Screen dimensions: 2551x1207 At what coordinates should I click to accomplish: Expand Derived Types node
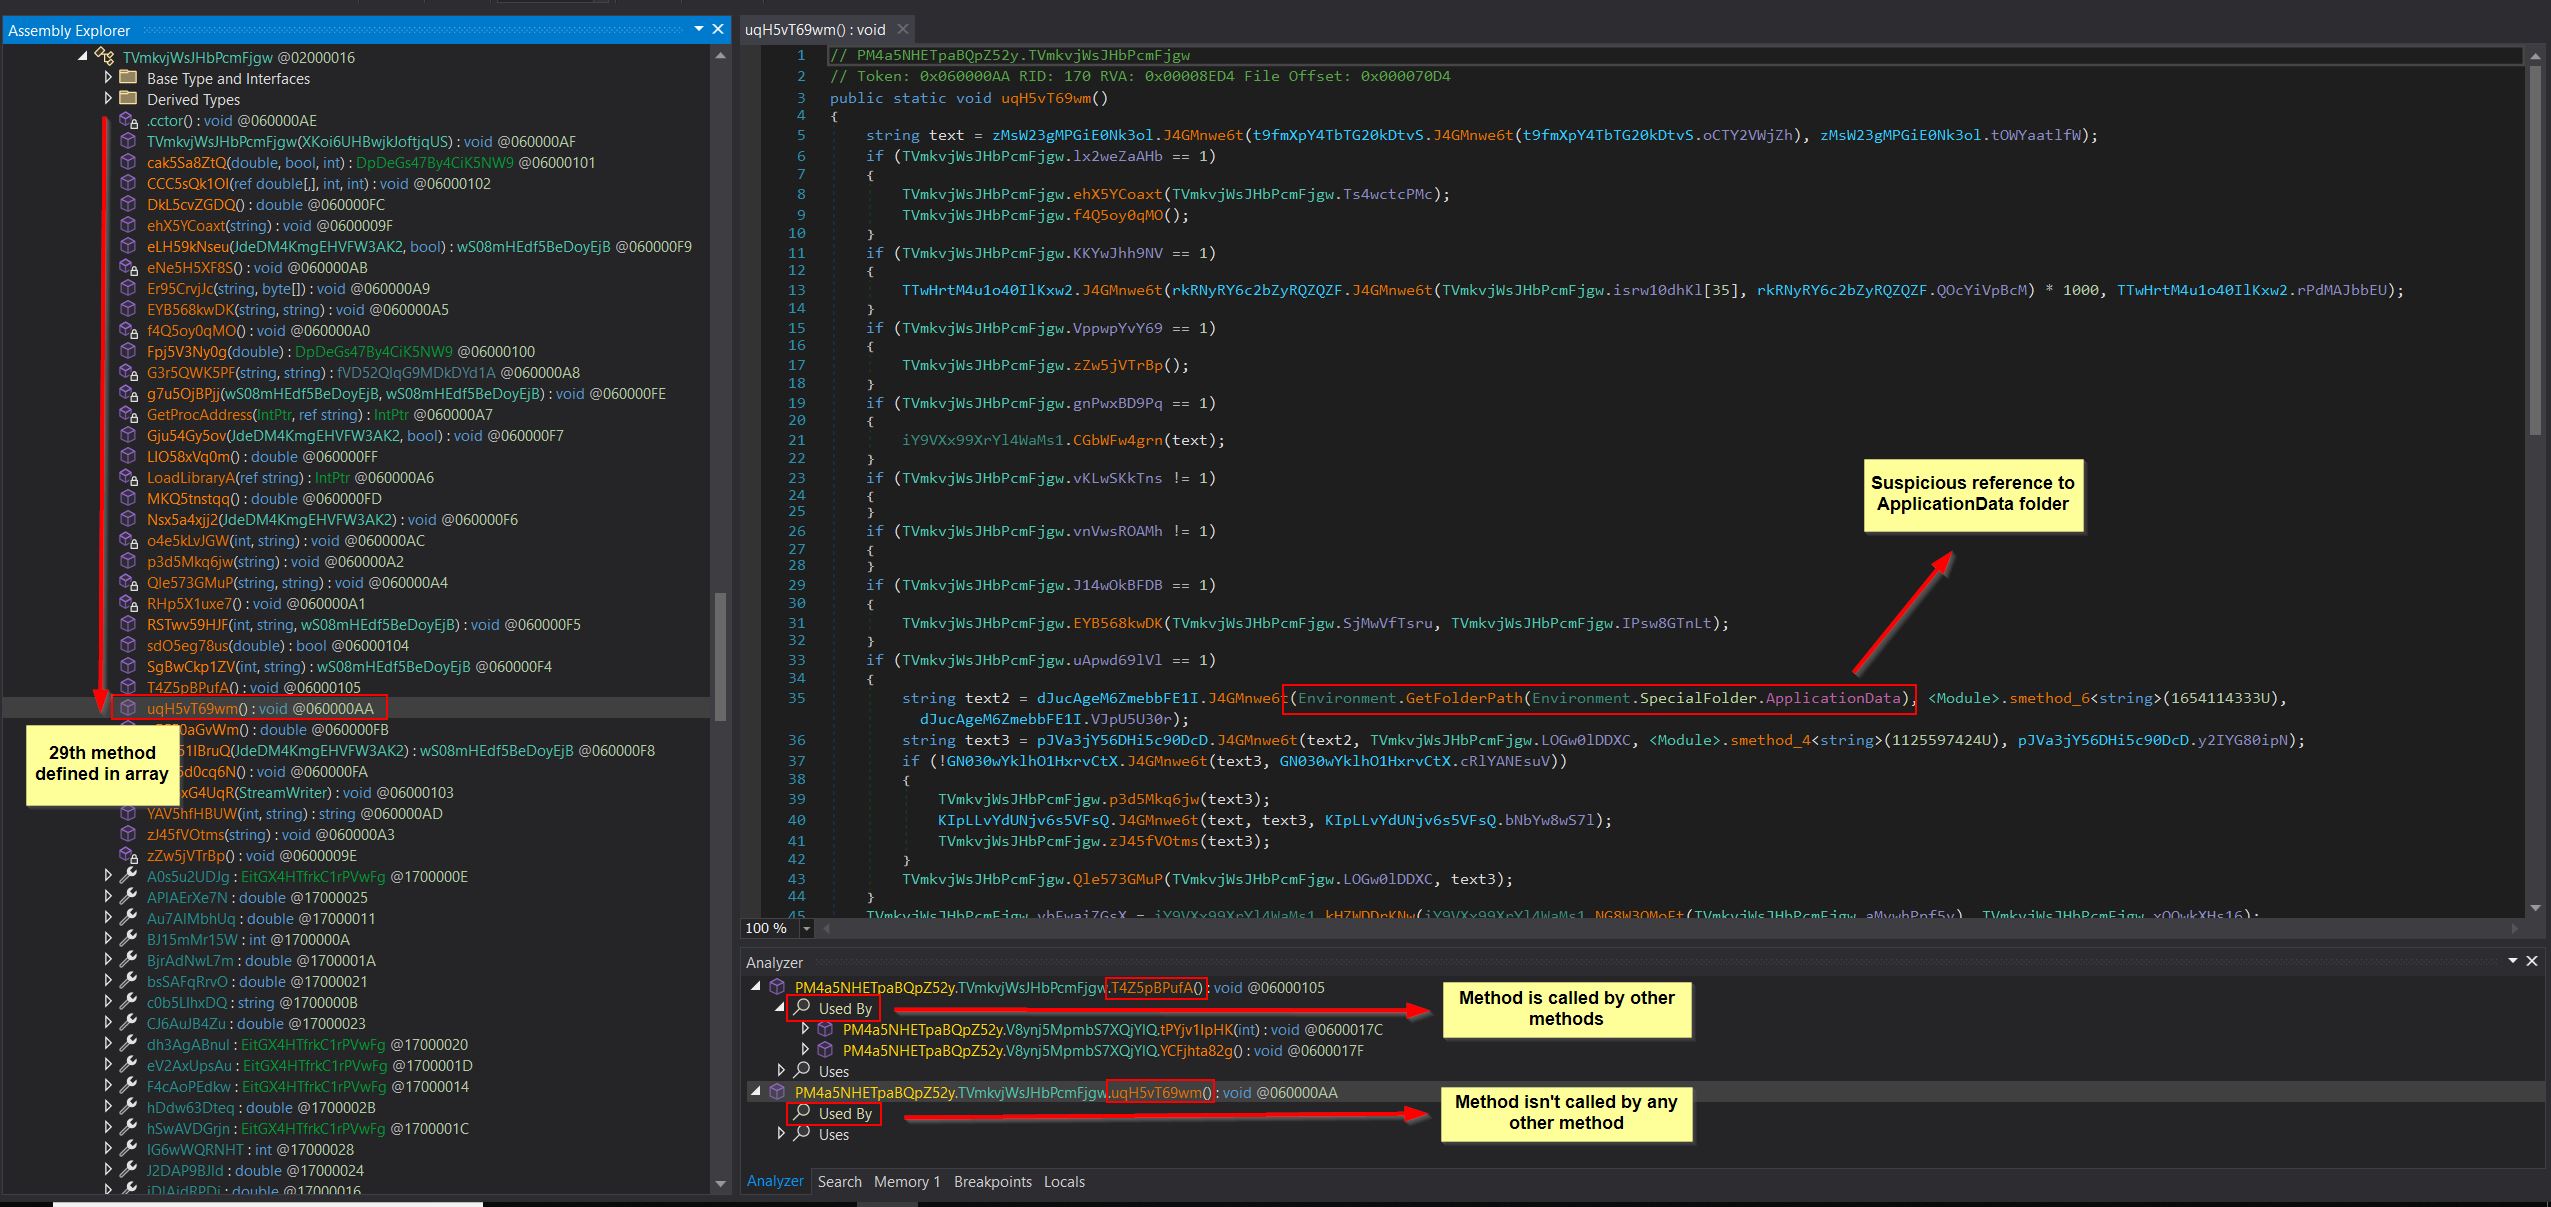coord(108,98)
